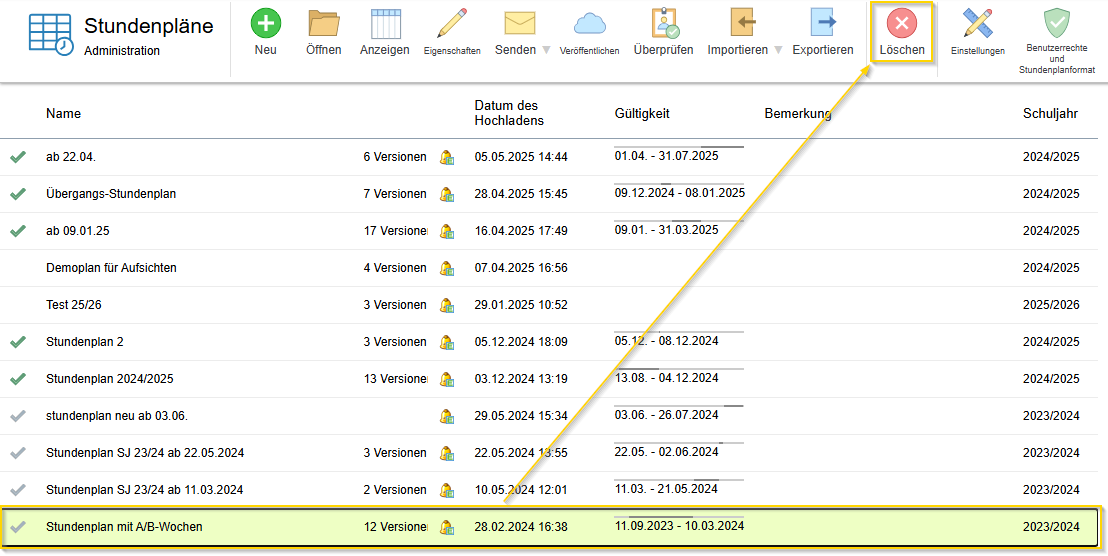
Task: Click the Anzeigen grid icon
Action: [x=386, y=23]
